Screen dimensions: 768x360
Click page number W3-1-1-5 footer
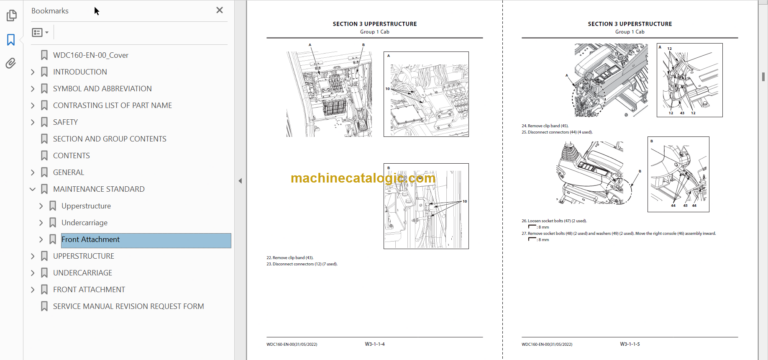pos(630,344)
